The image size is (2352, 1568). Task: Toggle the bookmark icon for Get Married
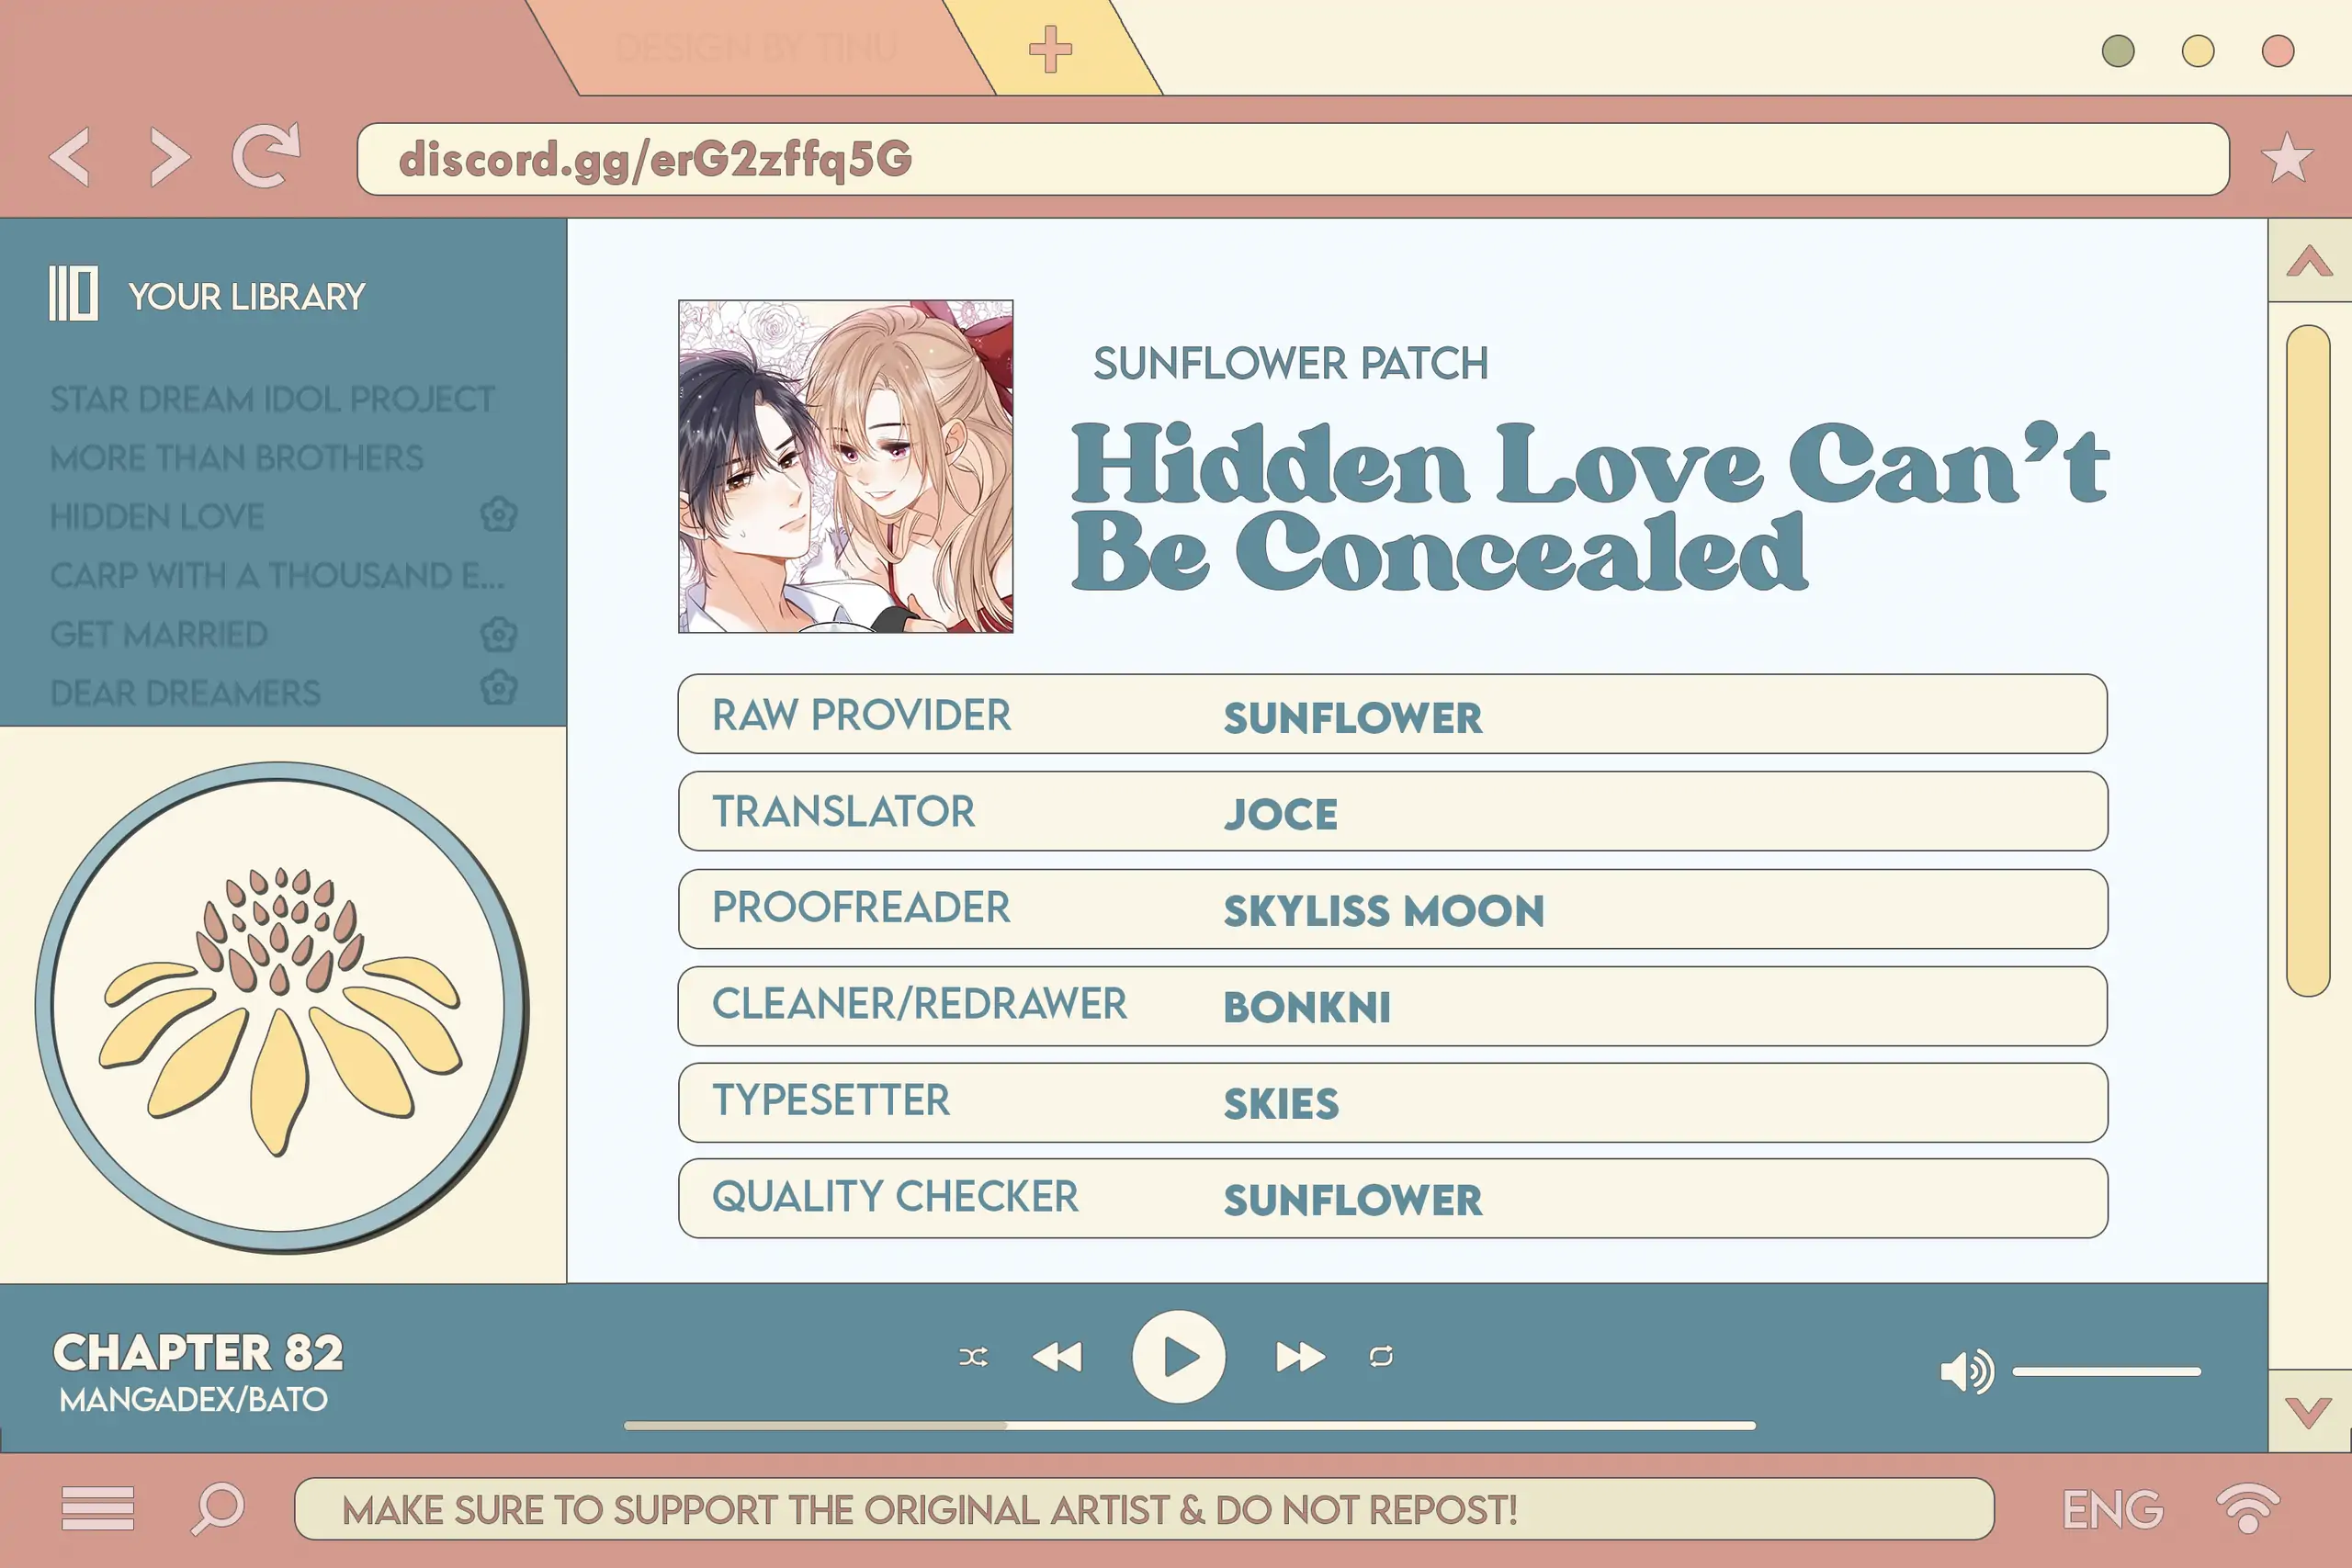[x=497, y=634]
